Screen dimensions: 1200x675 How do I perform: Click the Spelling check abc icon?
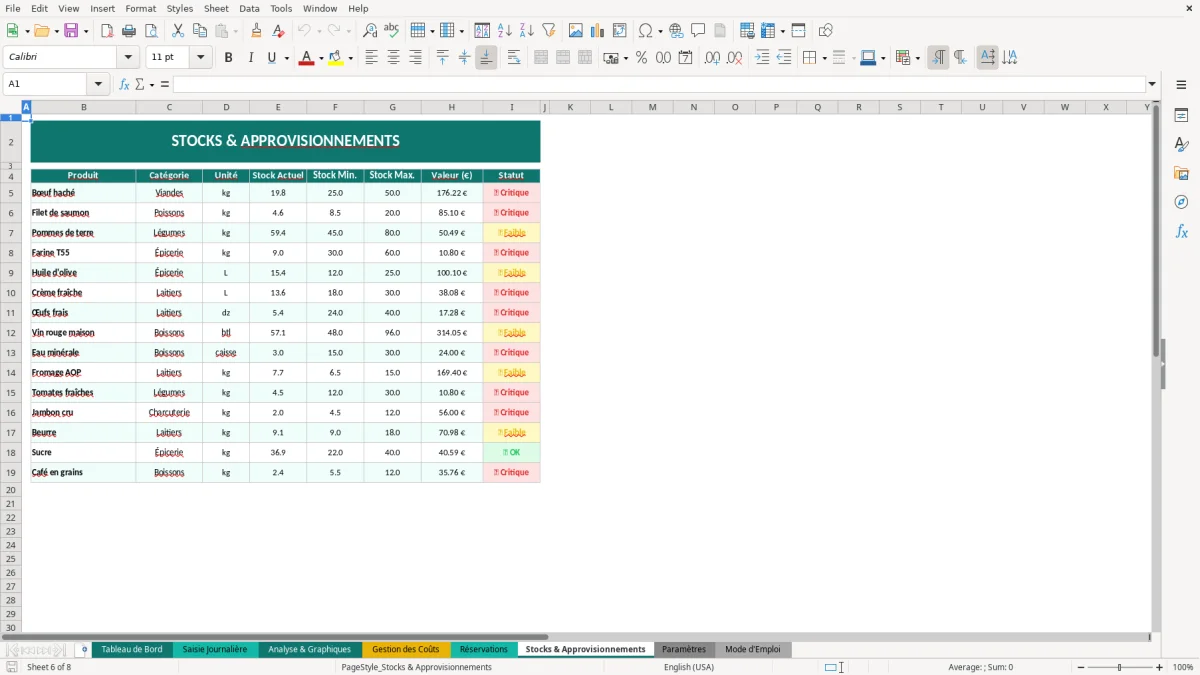click(392, 31)
